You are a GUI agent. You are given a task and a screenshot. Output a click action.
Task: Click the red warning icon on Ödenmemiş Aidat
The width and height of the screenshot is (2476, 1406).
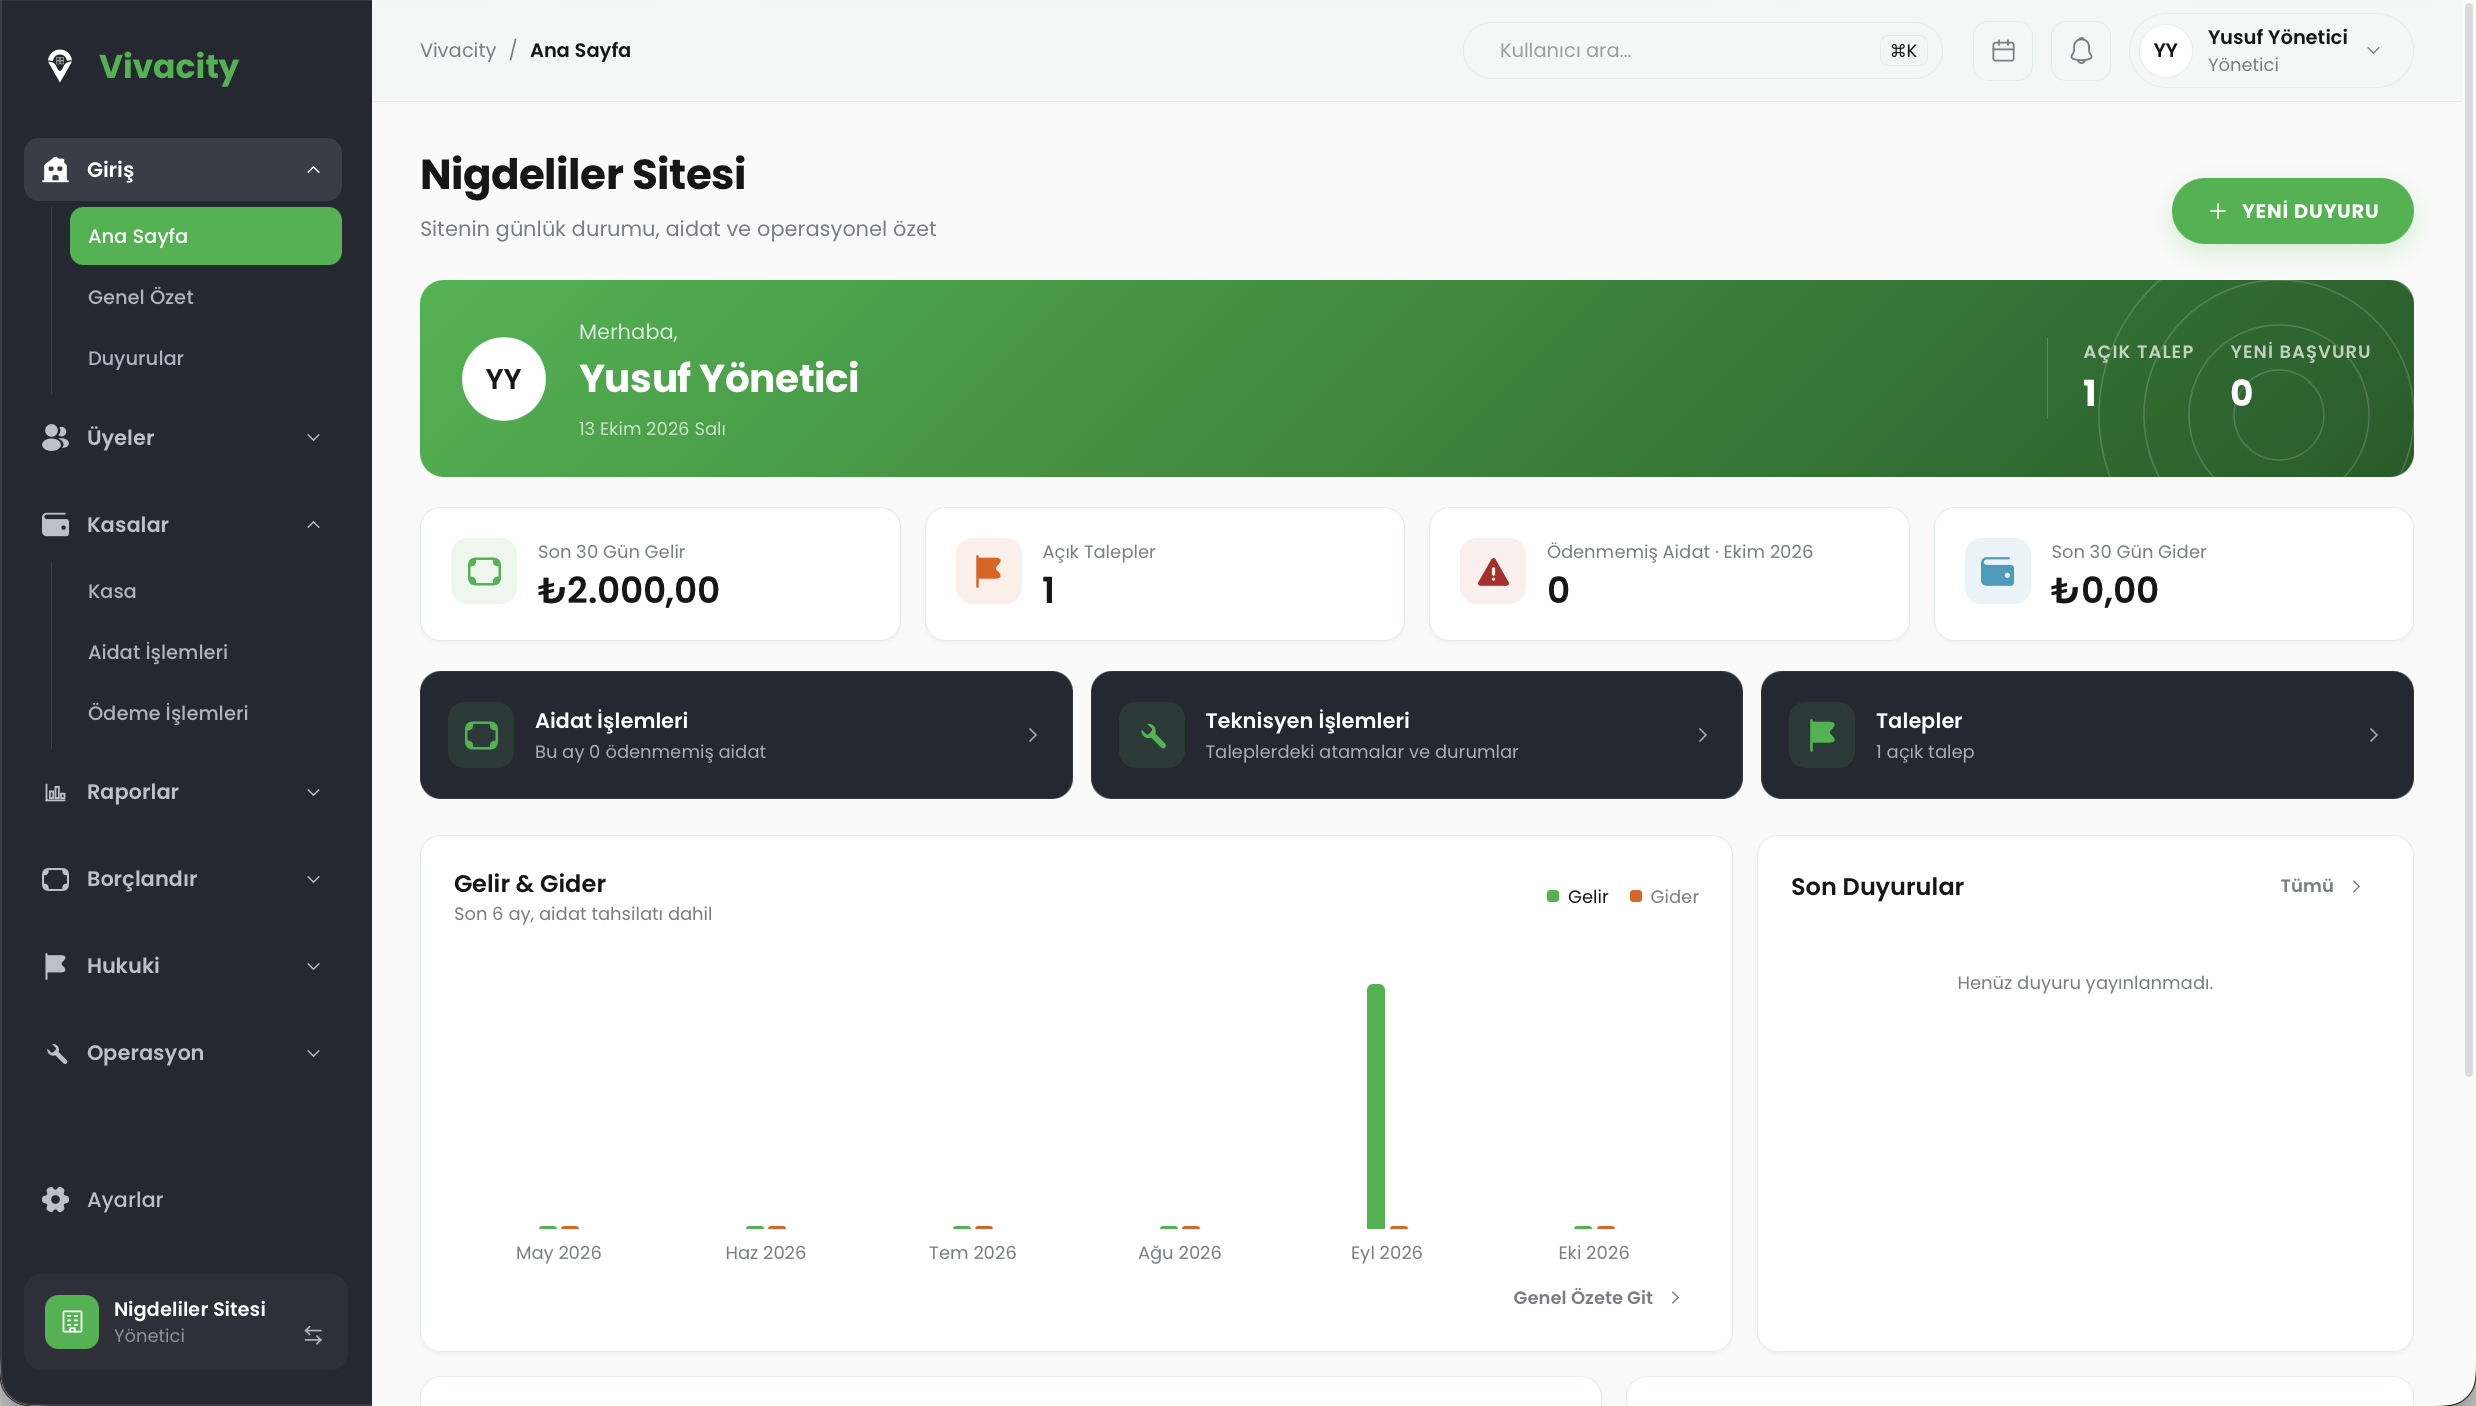(x=1493, y=571)
